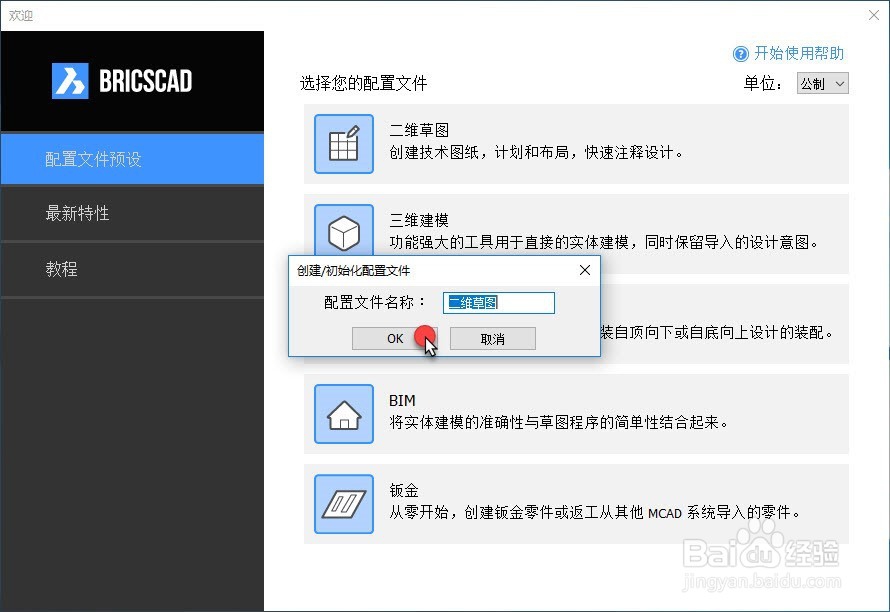Open the 单位 公制 dropdown
Image resolution: width=890 pixels, height=612 pixels.
point(822,83)
